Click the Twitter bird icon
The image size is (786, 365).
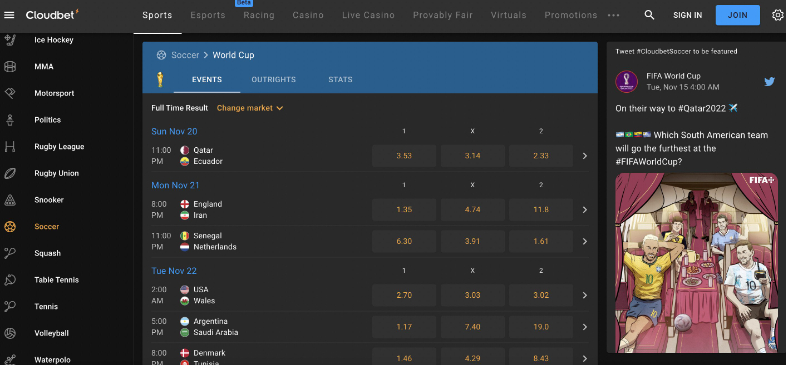click(769, 82)
